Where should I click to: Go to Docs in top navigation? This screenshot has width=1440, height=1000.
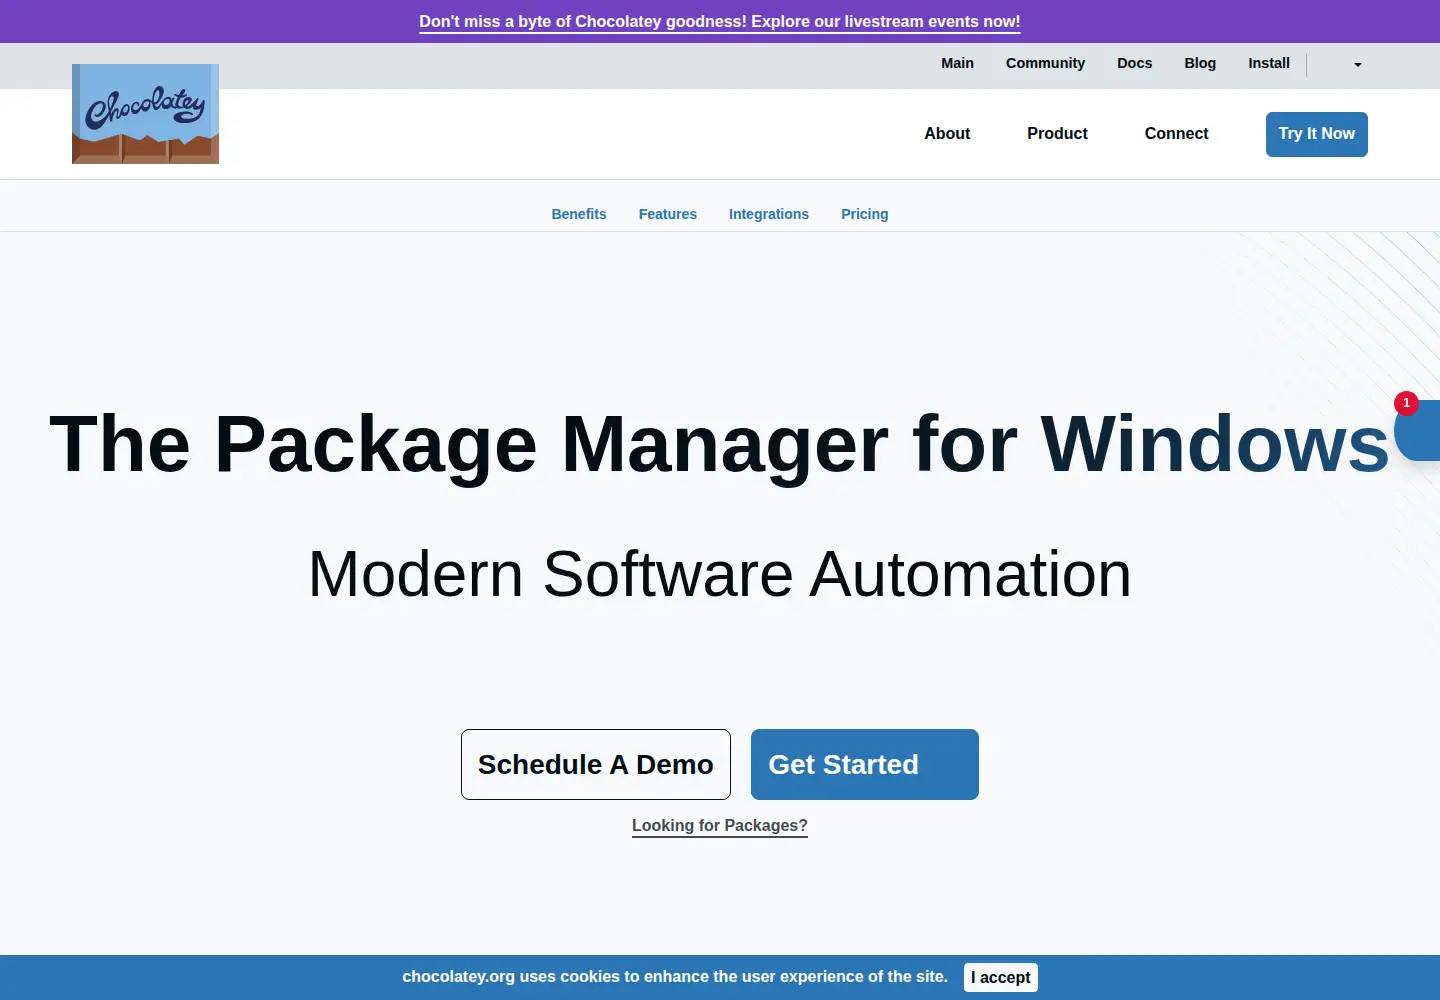coord(1134,63)
